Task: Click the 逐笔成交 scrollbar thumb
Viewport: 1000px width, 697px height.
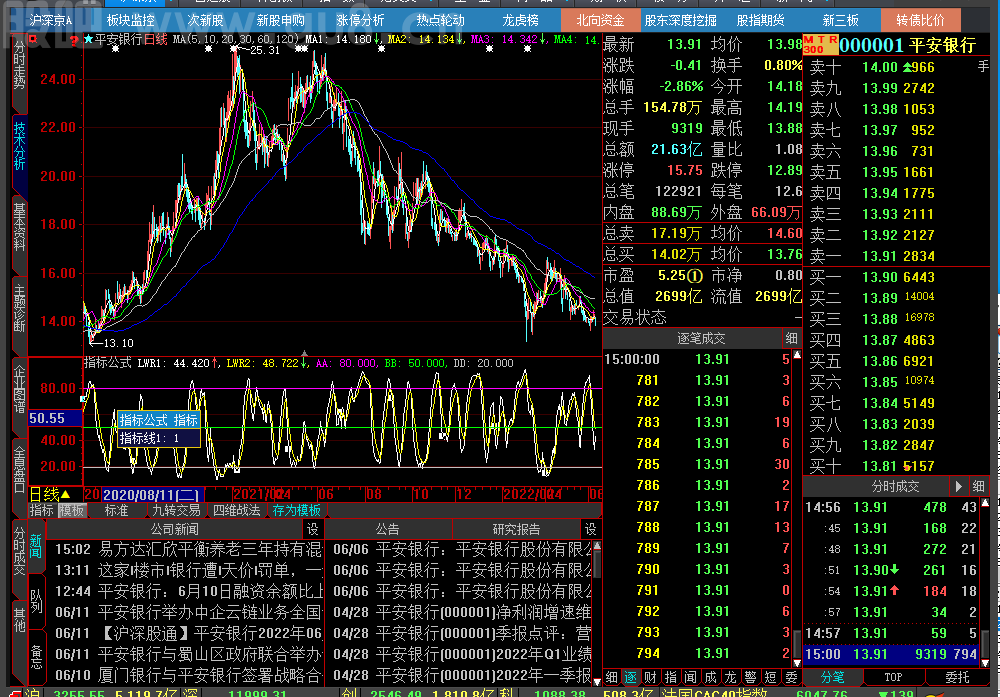Action: pyautogui.click(x=797, y=645)
